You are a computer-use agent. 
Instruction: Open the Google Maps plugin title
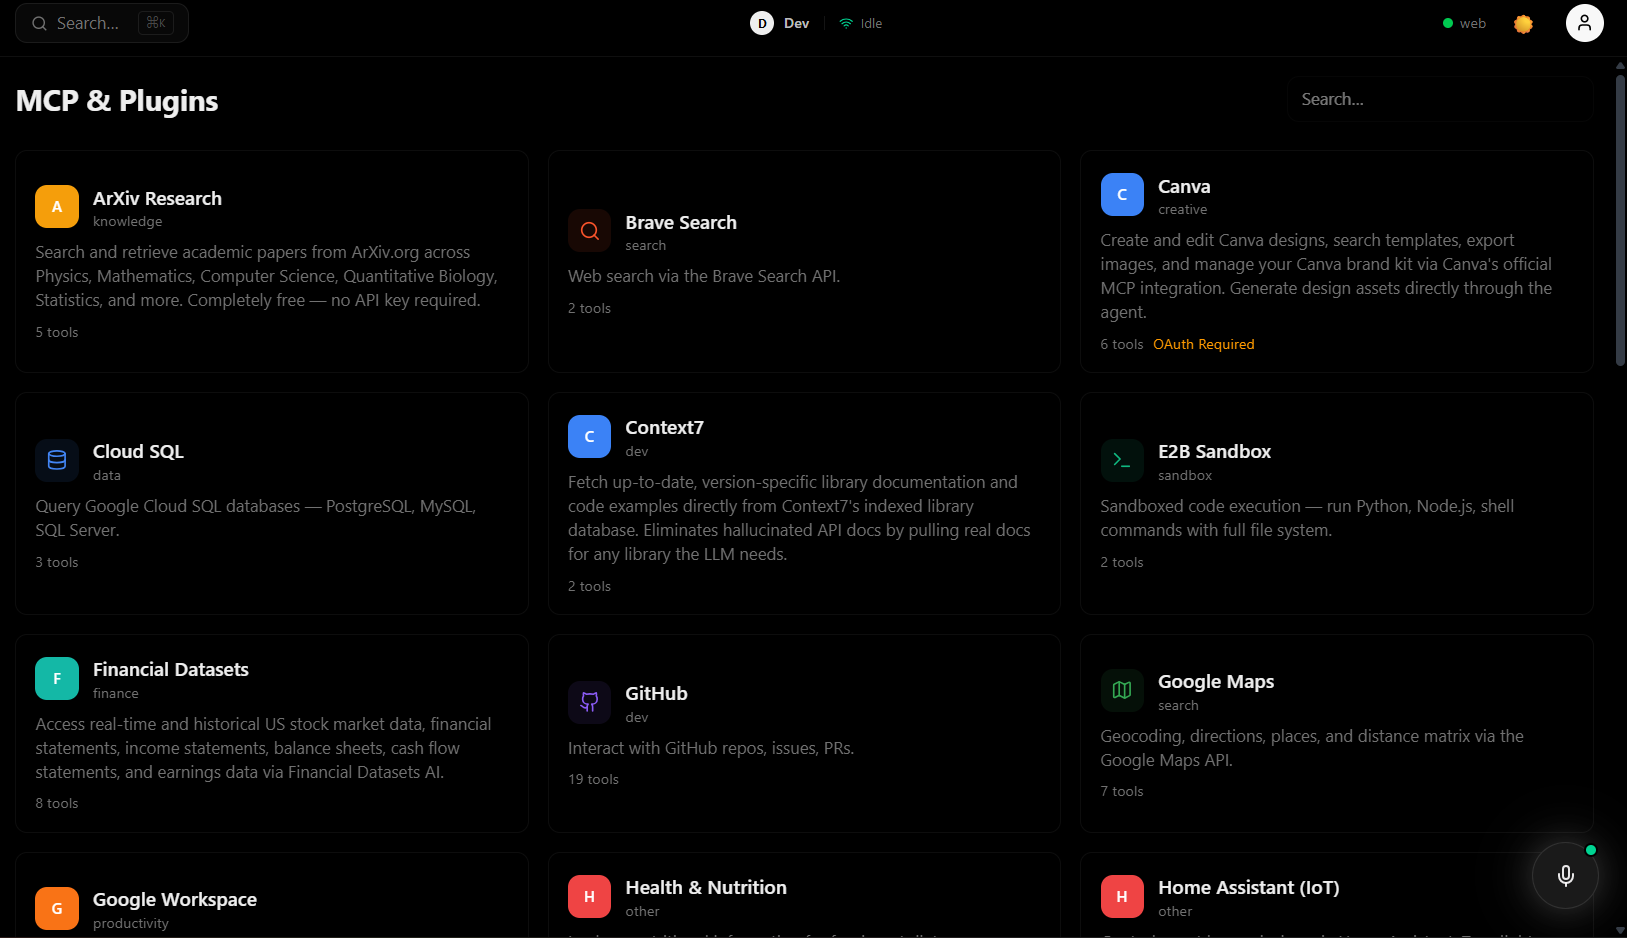coord(1216,681)
